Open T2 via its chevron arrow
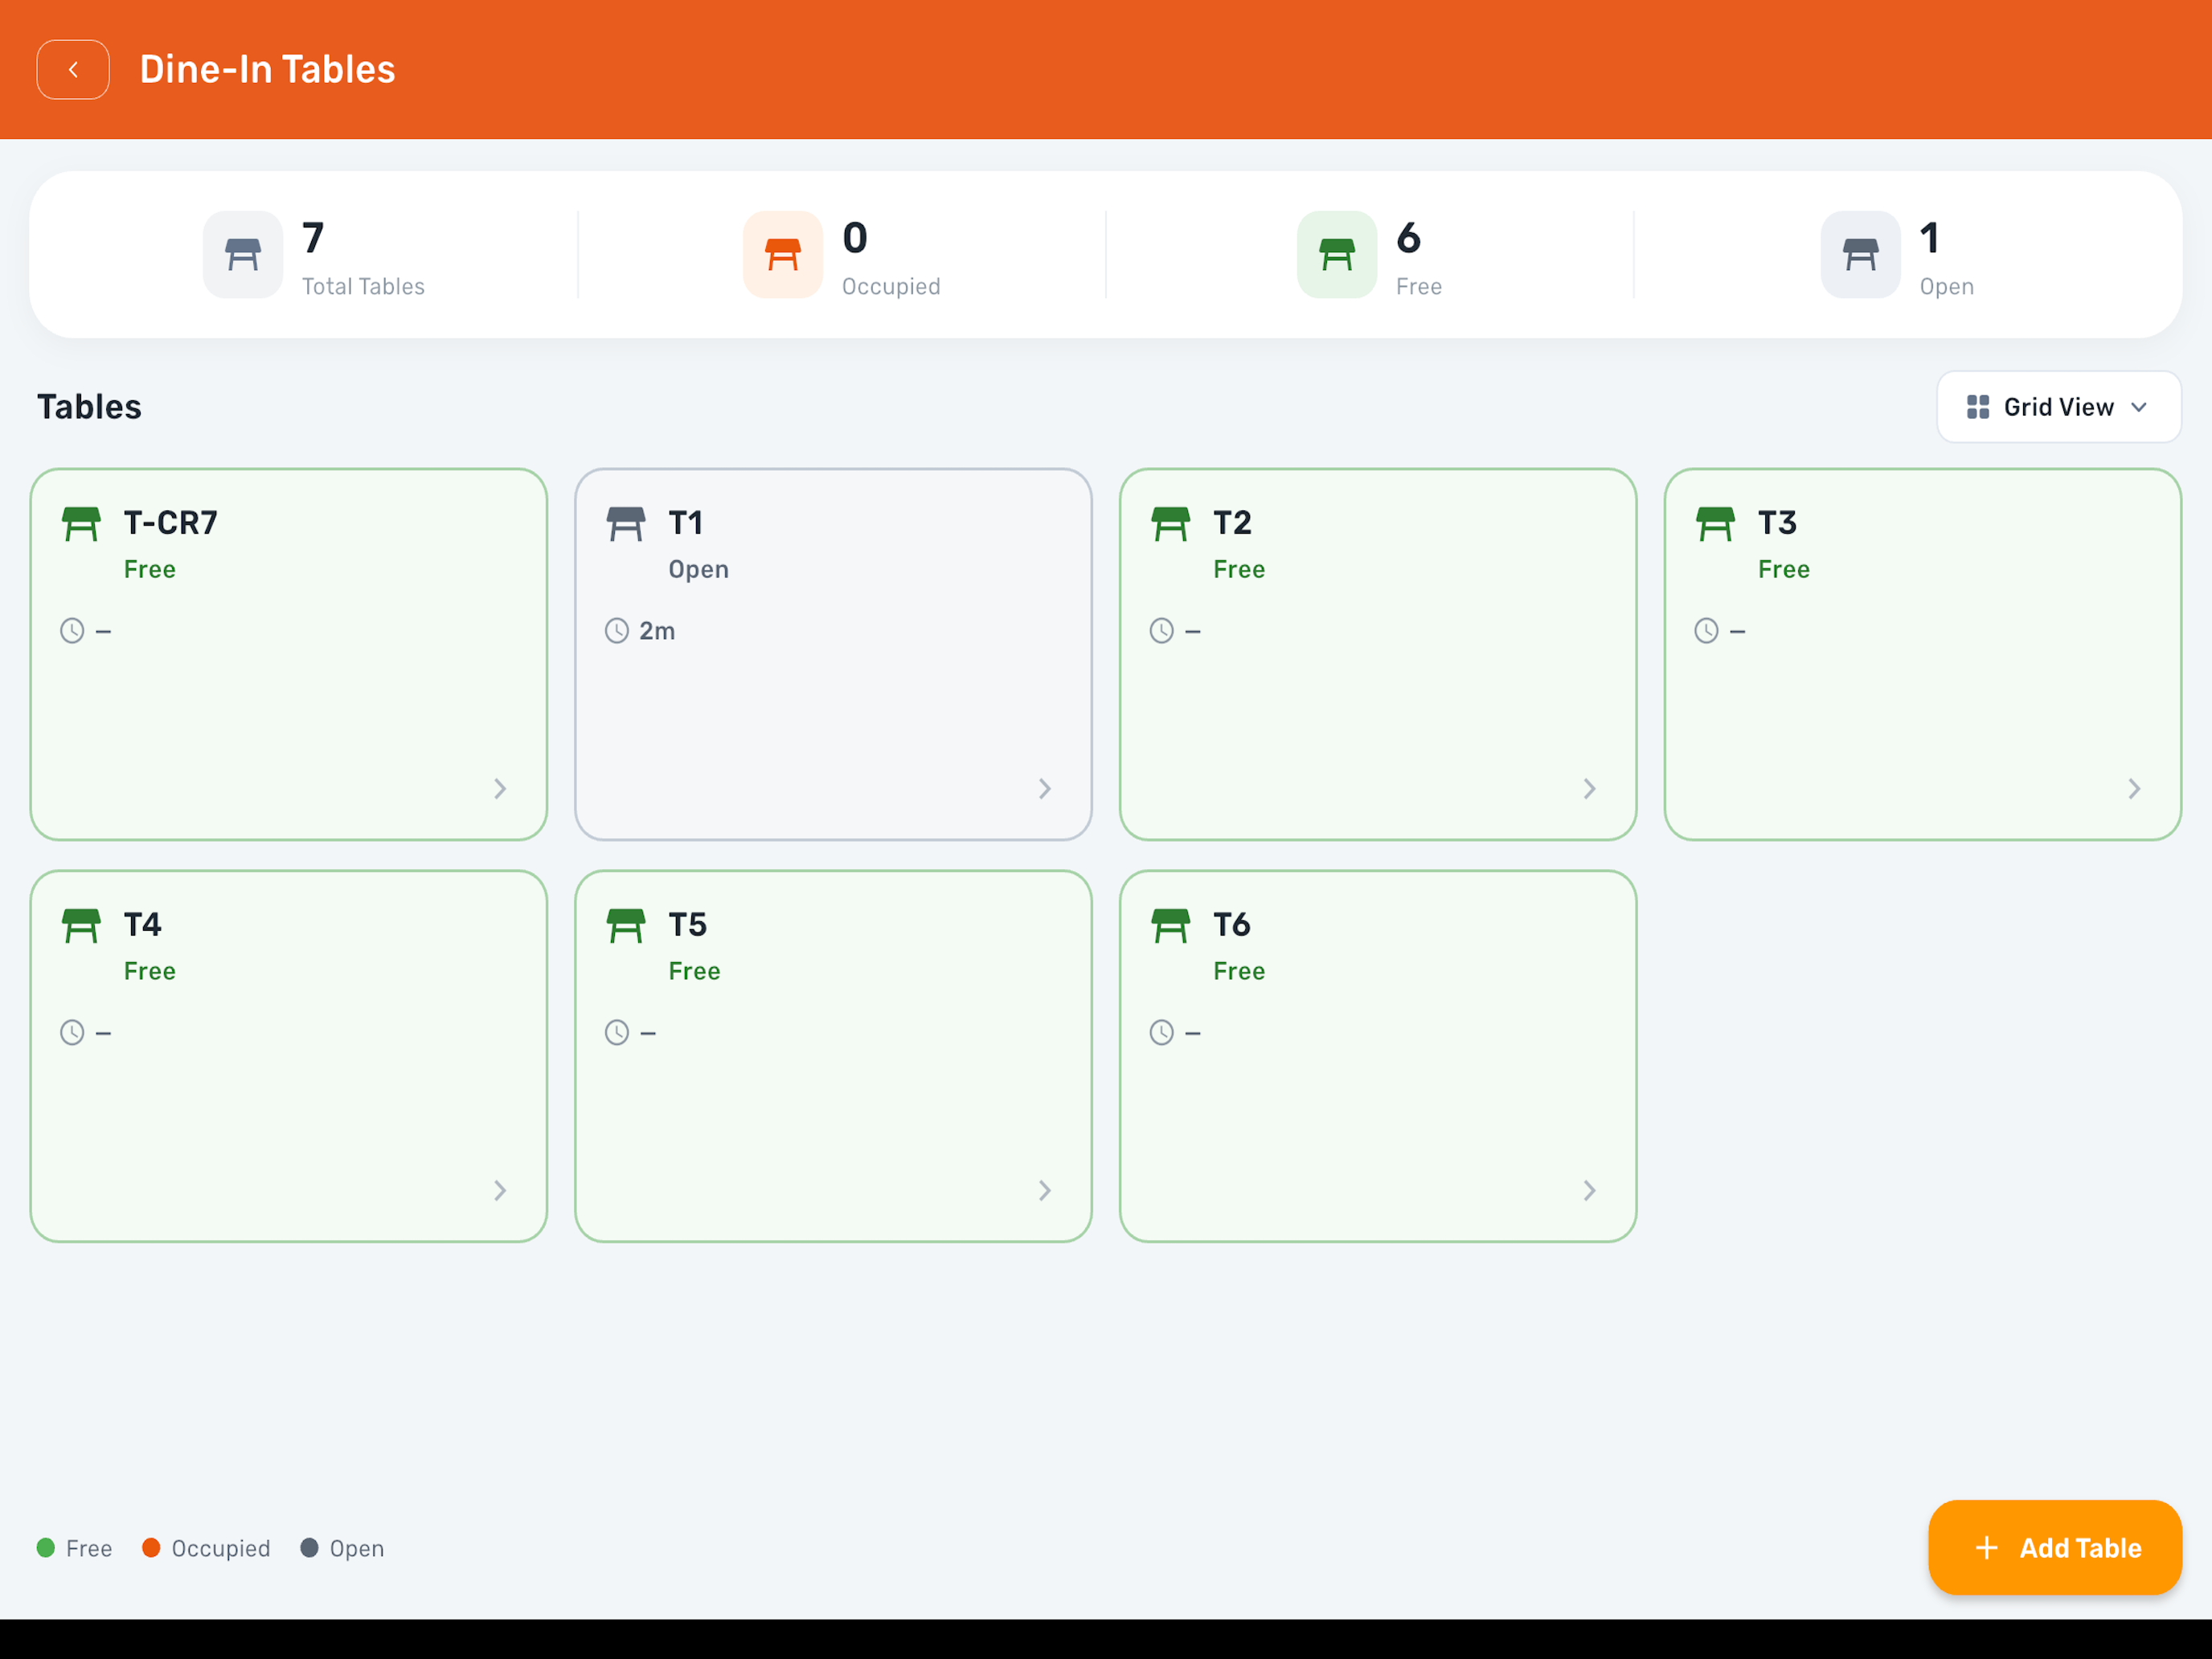This screenshot has width=2212, height=1659. [x=1590, y=789]
